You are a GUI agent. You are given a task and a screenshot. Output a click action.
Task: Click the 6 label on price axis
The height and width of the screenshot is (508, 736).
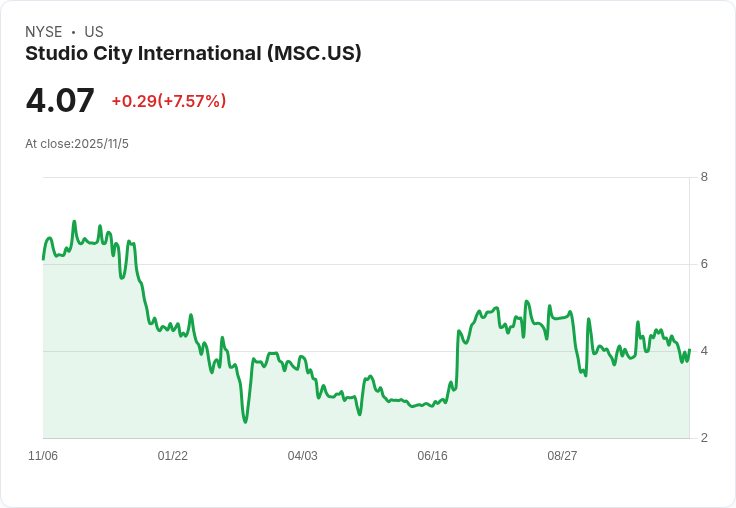tap(704, 264)
